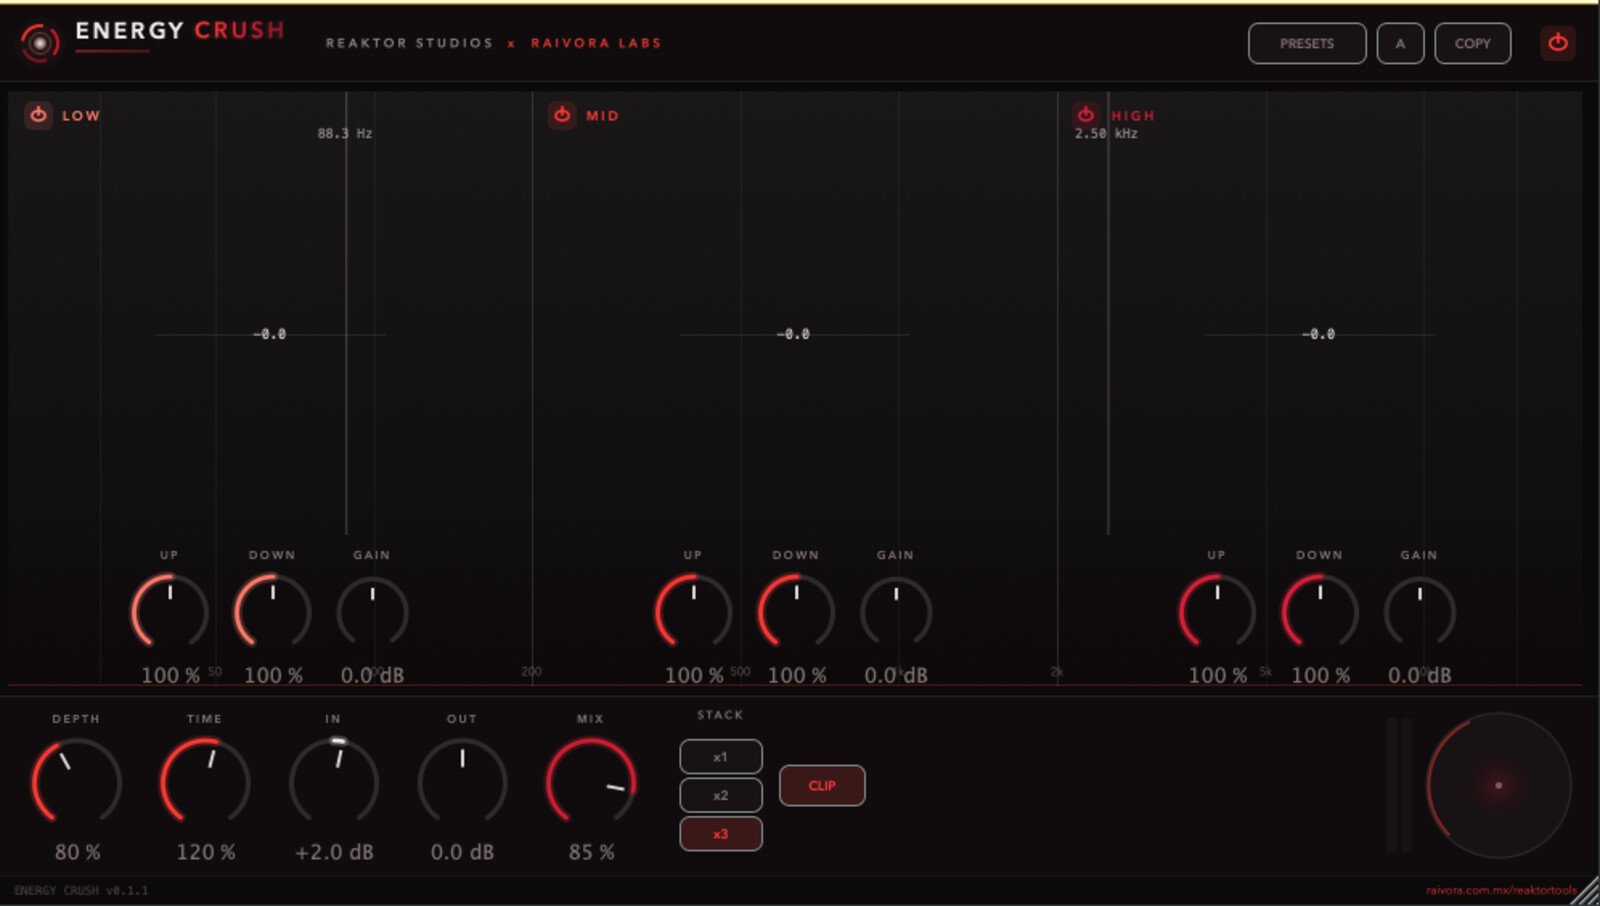This screenshot has height=906, width=1600.
Task: Select stack x2 mode
Action: pyautogui.click(x=721, y=795)
